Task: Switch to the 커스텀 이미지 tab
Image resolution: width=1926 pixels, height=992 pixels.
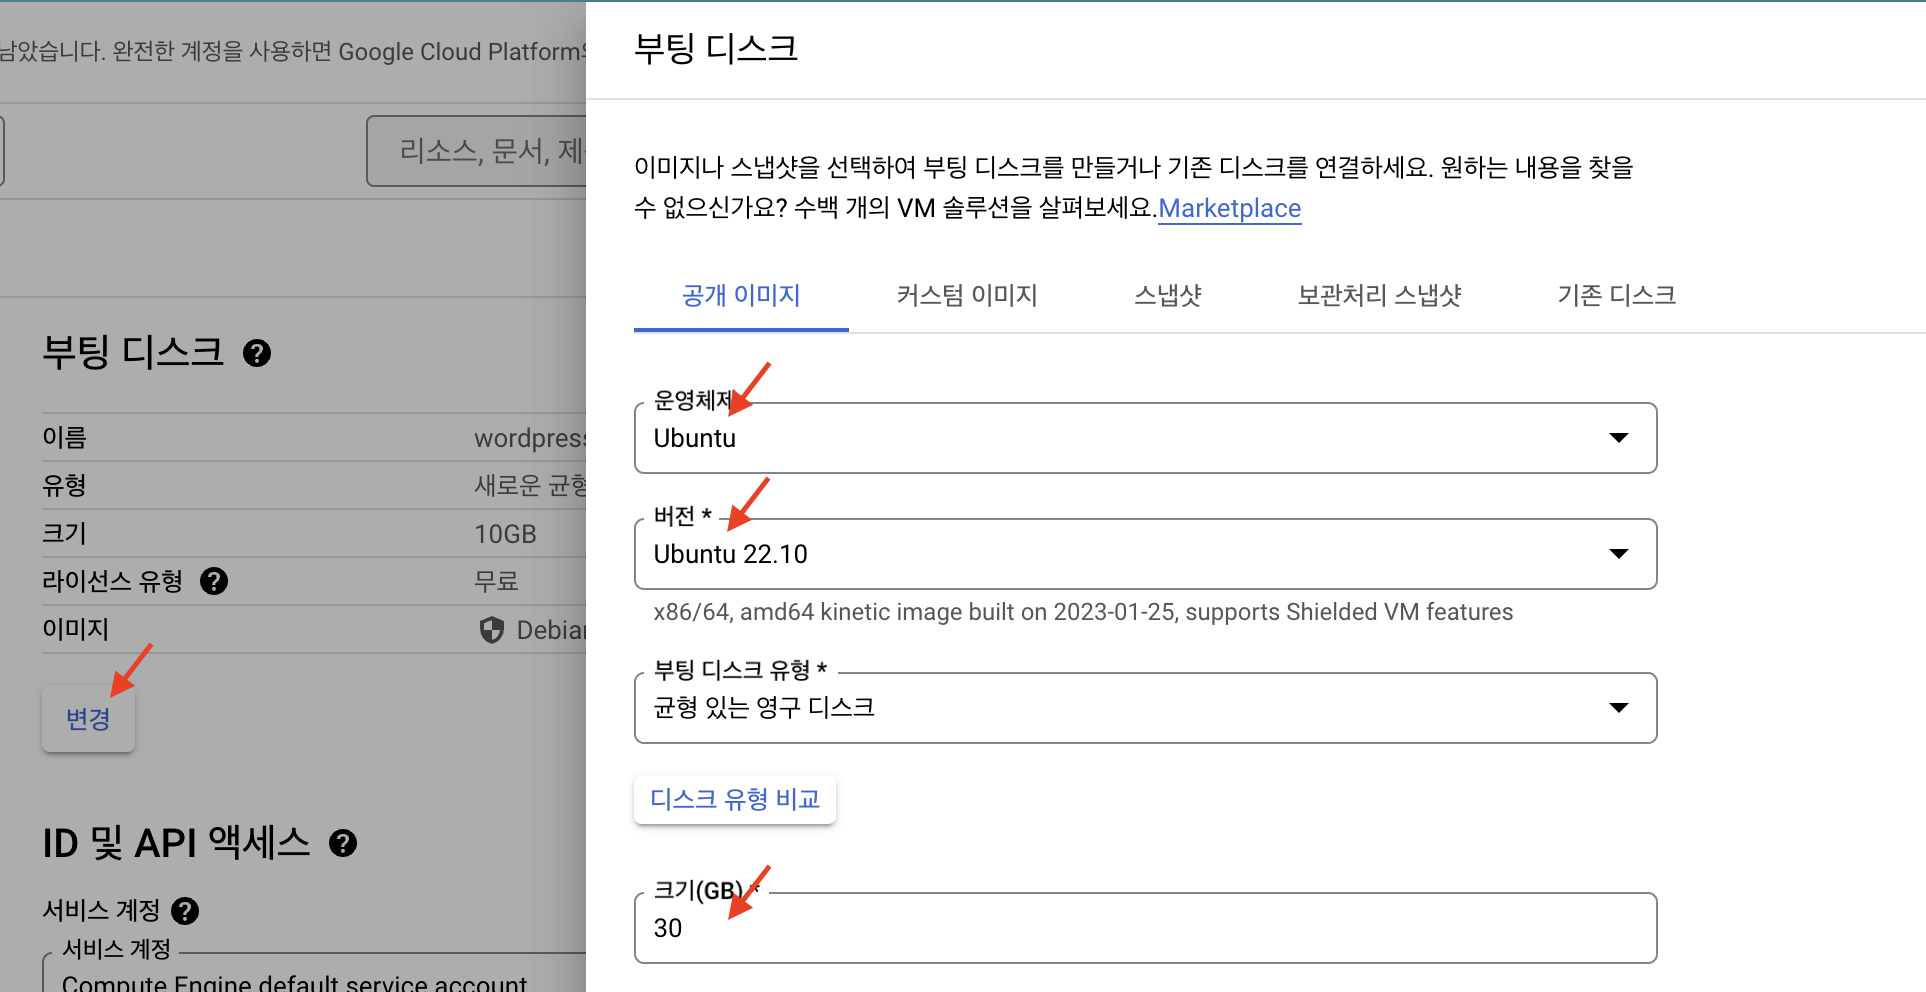Action: (967, 296)
